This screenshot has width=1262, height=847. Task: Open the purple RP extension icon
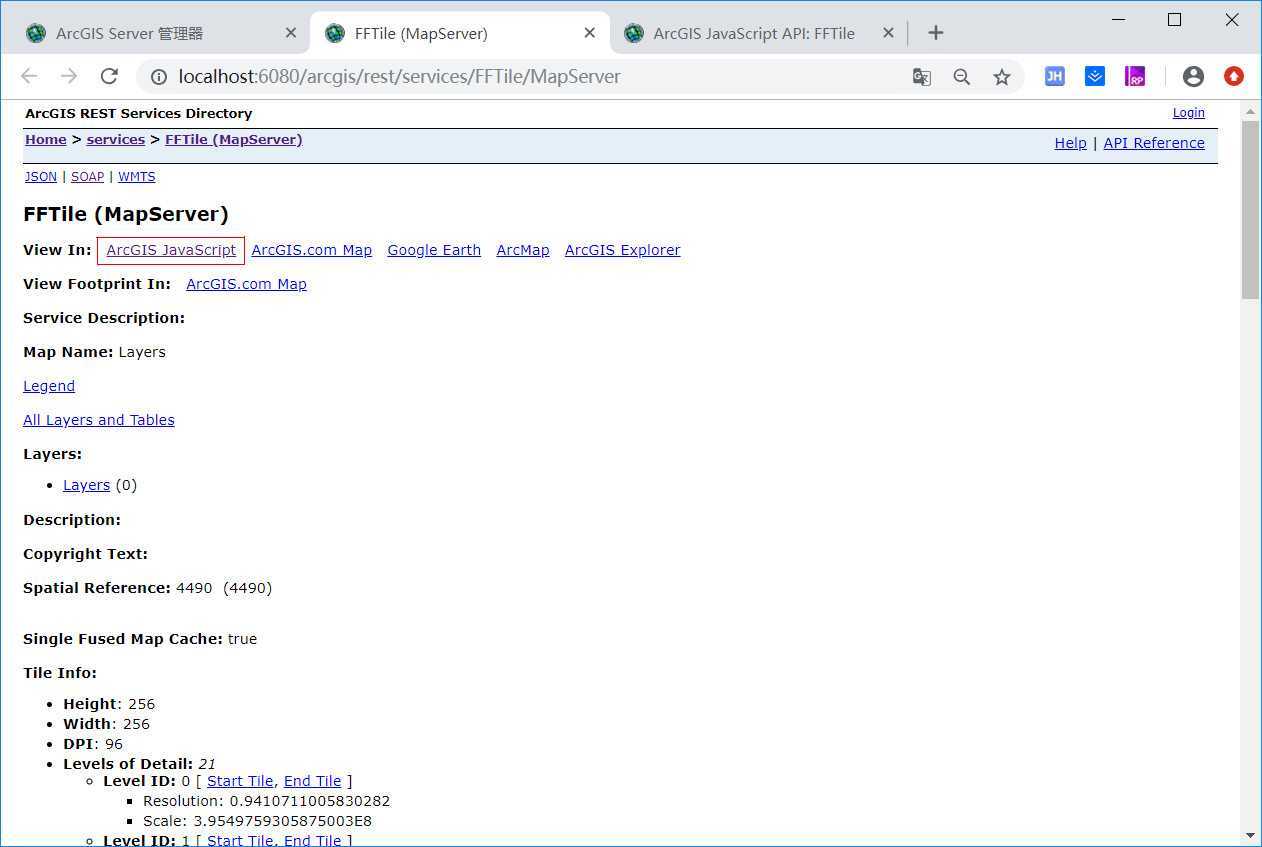click(x=1135, y=76)
